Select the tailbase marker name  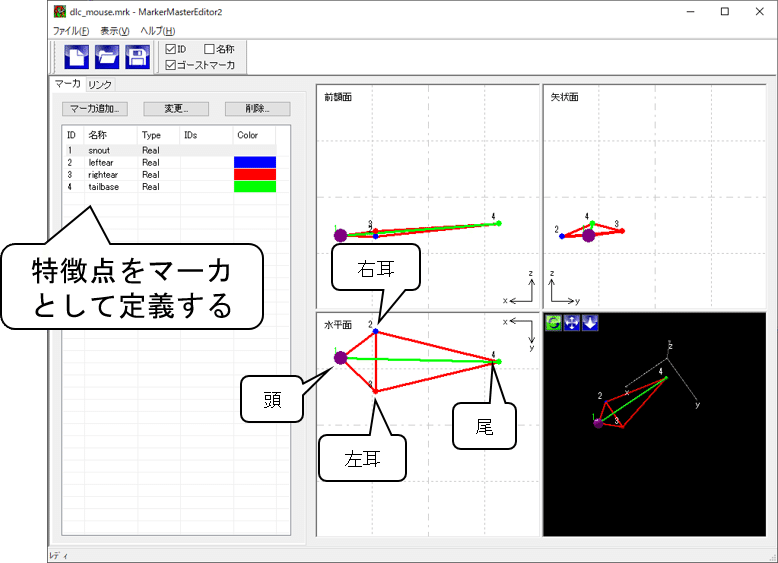tap(104, 187)
